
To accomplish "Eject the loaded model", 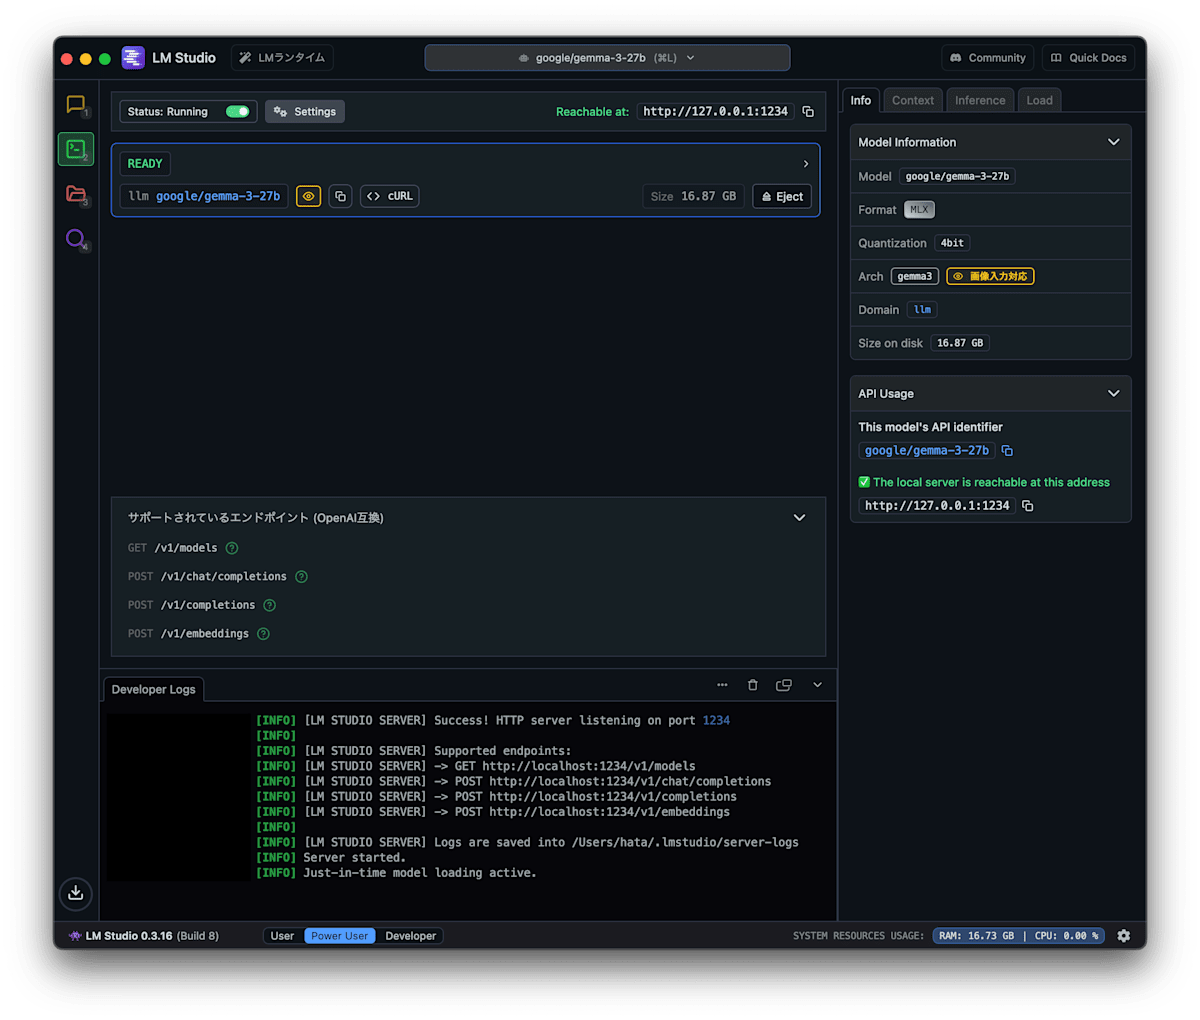I will coord(782,197).
